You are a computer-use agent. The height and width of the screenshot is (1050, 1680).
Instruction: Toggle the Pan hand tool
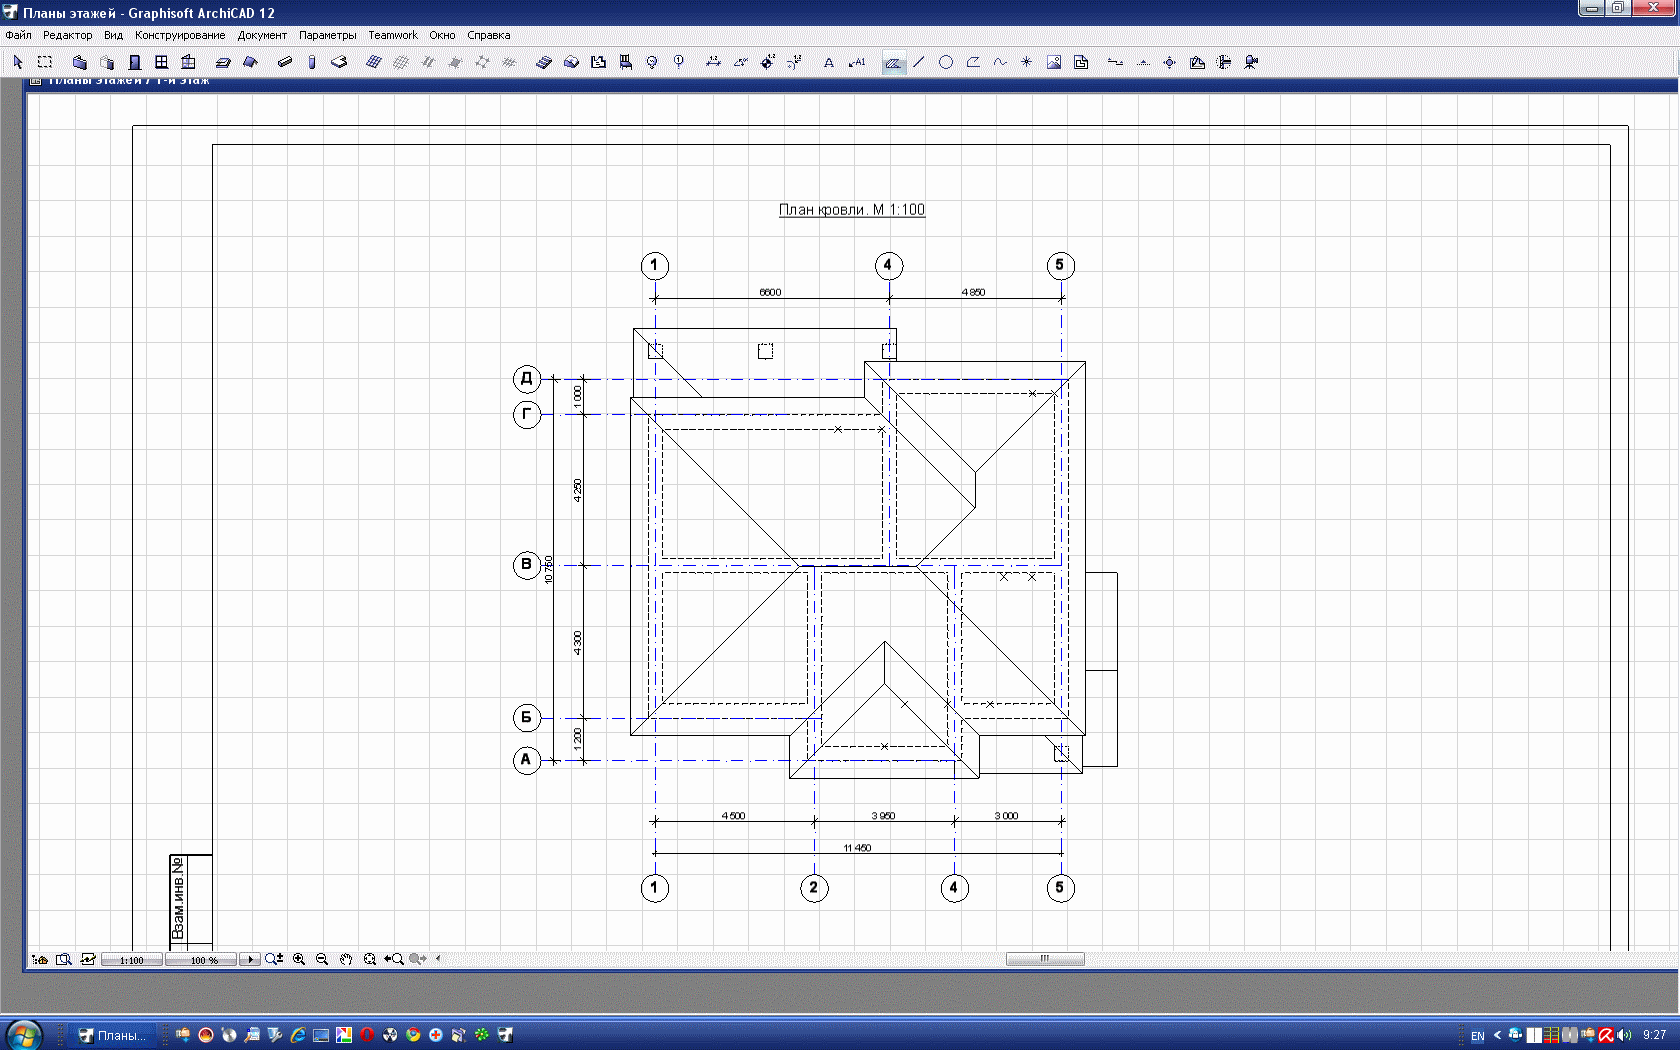346,959
